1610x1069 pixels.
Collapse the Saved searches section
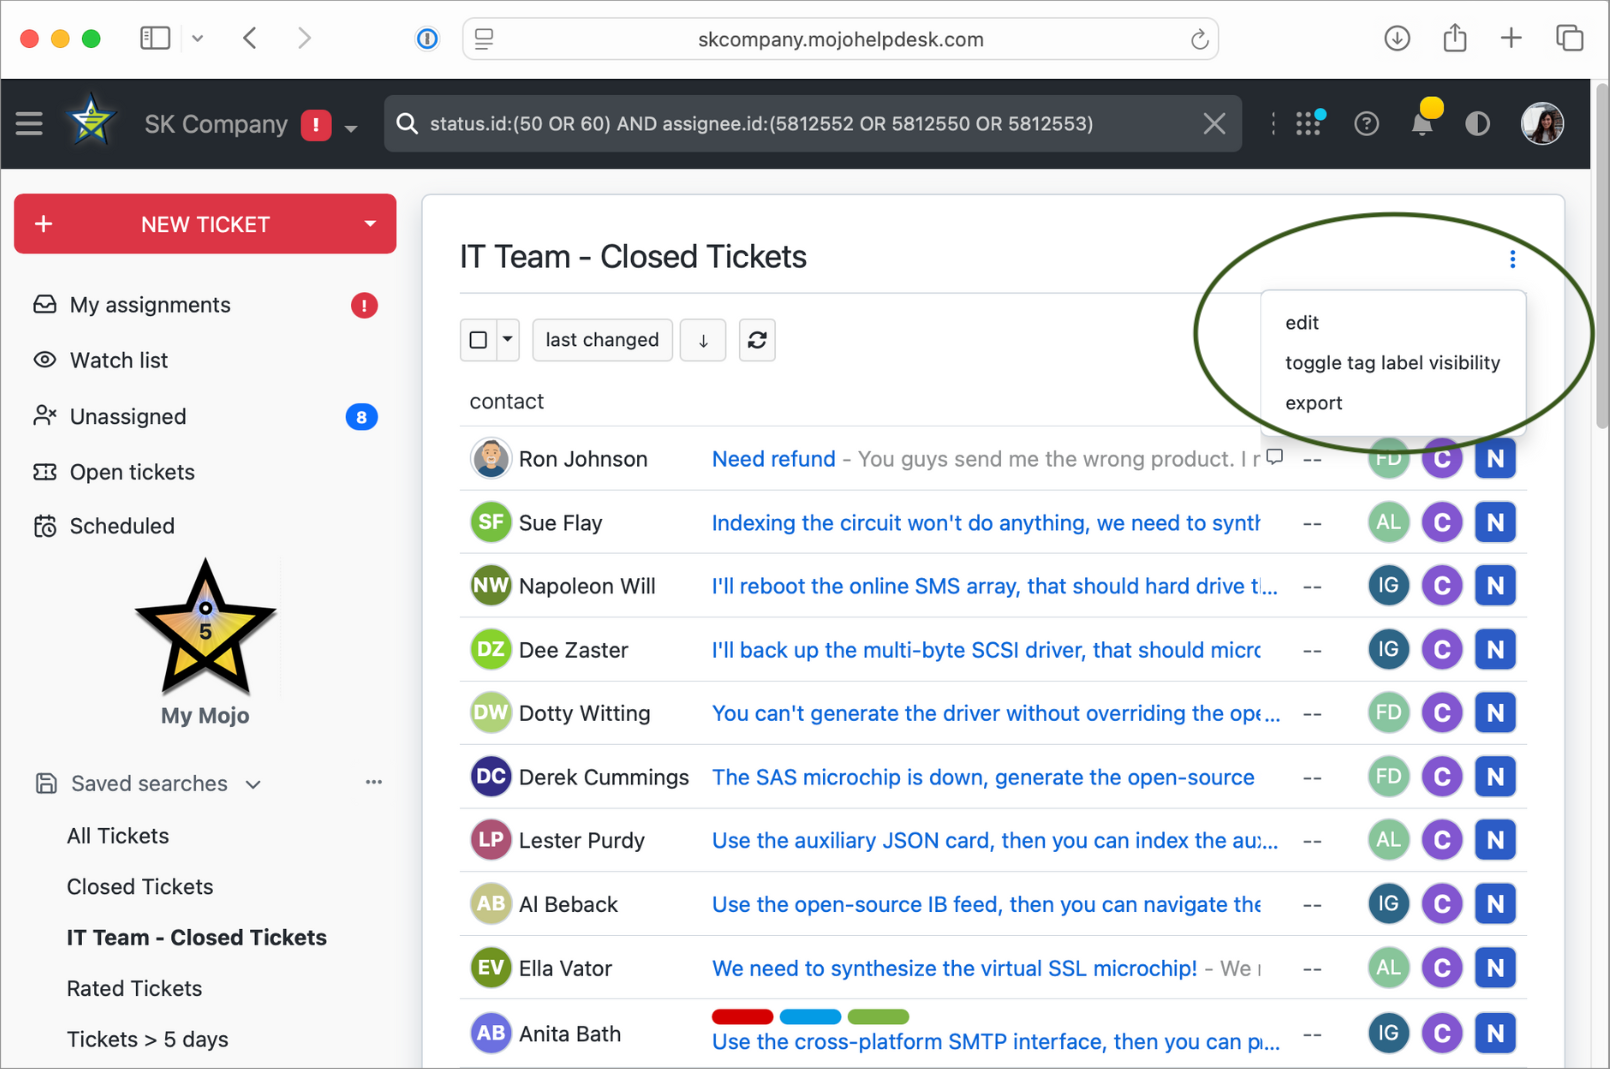(253, 784)
